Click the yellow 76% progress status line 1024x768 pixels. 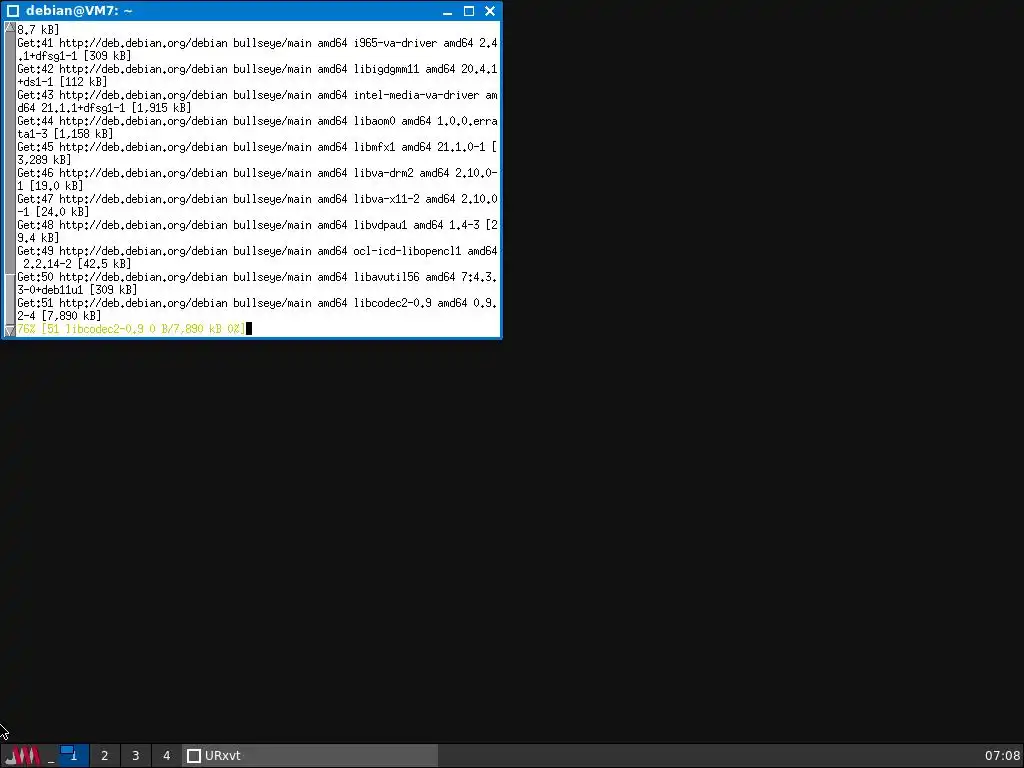pyautogui.click(x=131, y=328)
